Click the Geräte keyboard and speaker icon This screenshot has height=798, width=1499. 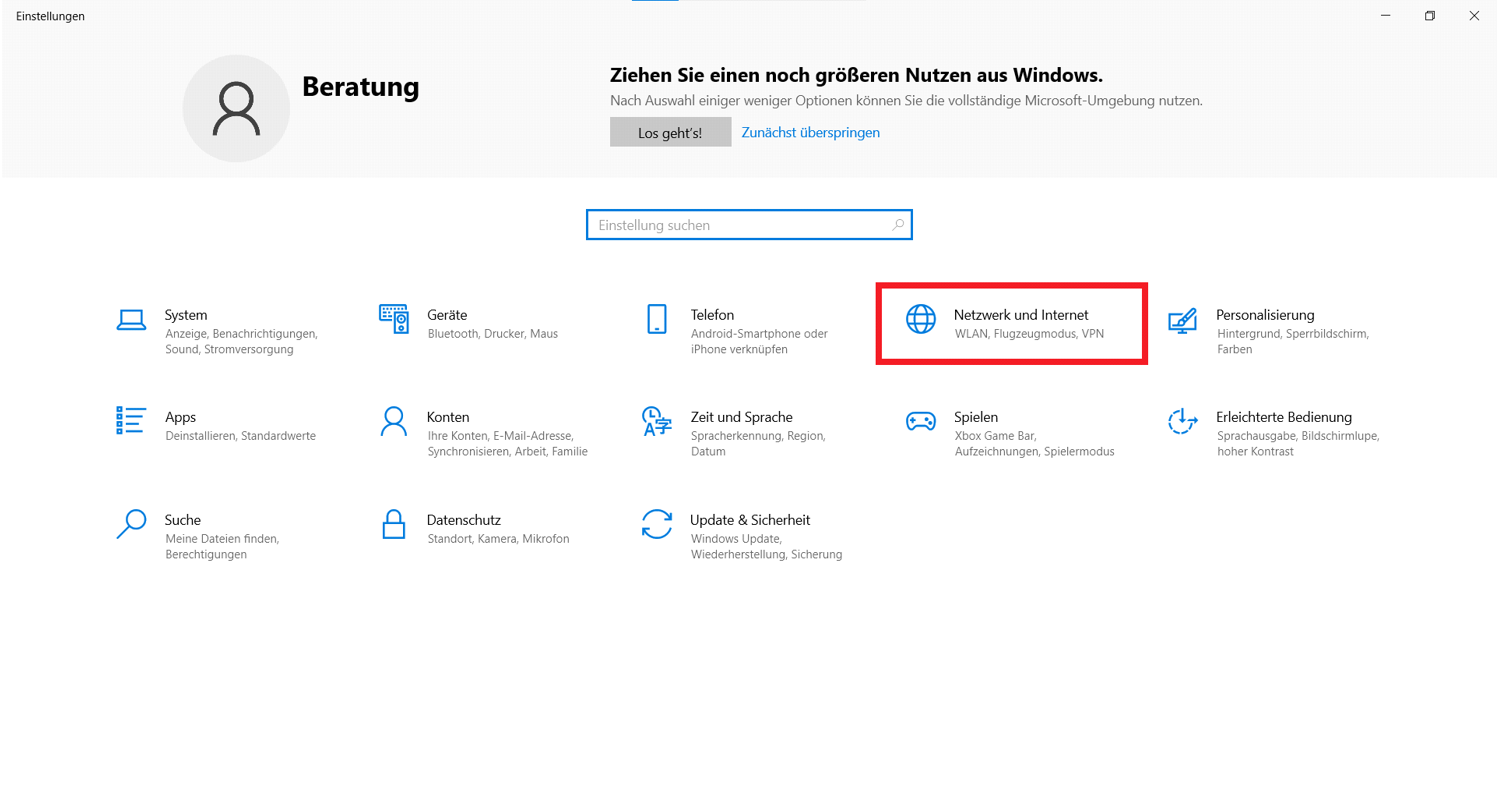(394, 319)
